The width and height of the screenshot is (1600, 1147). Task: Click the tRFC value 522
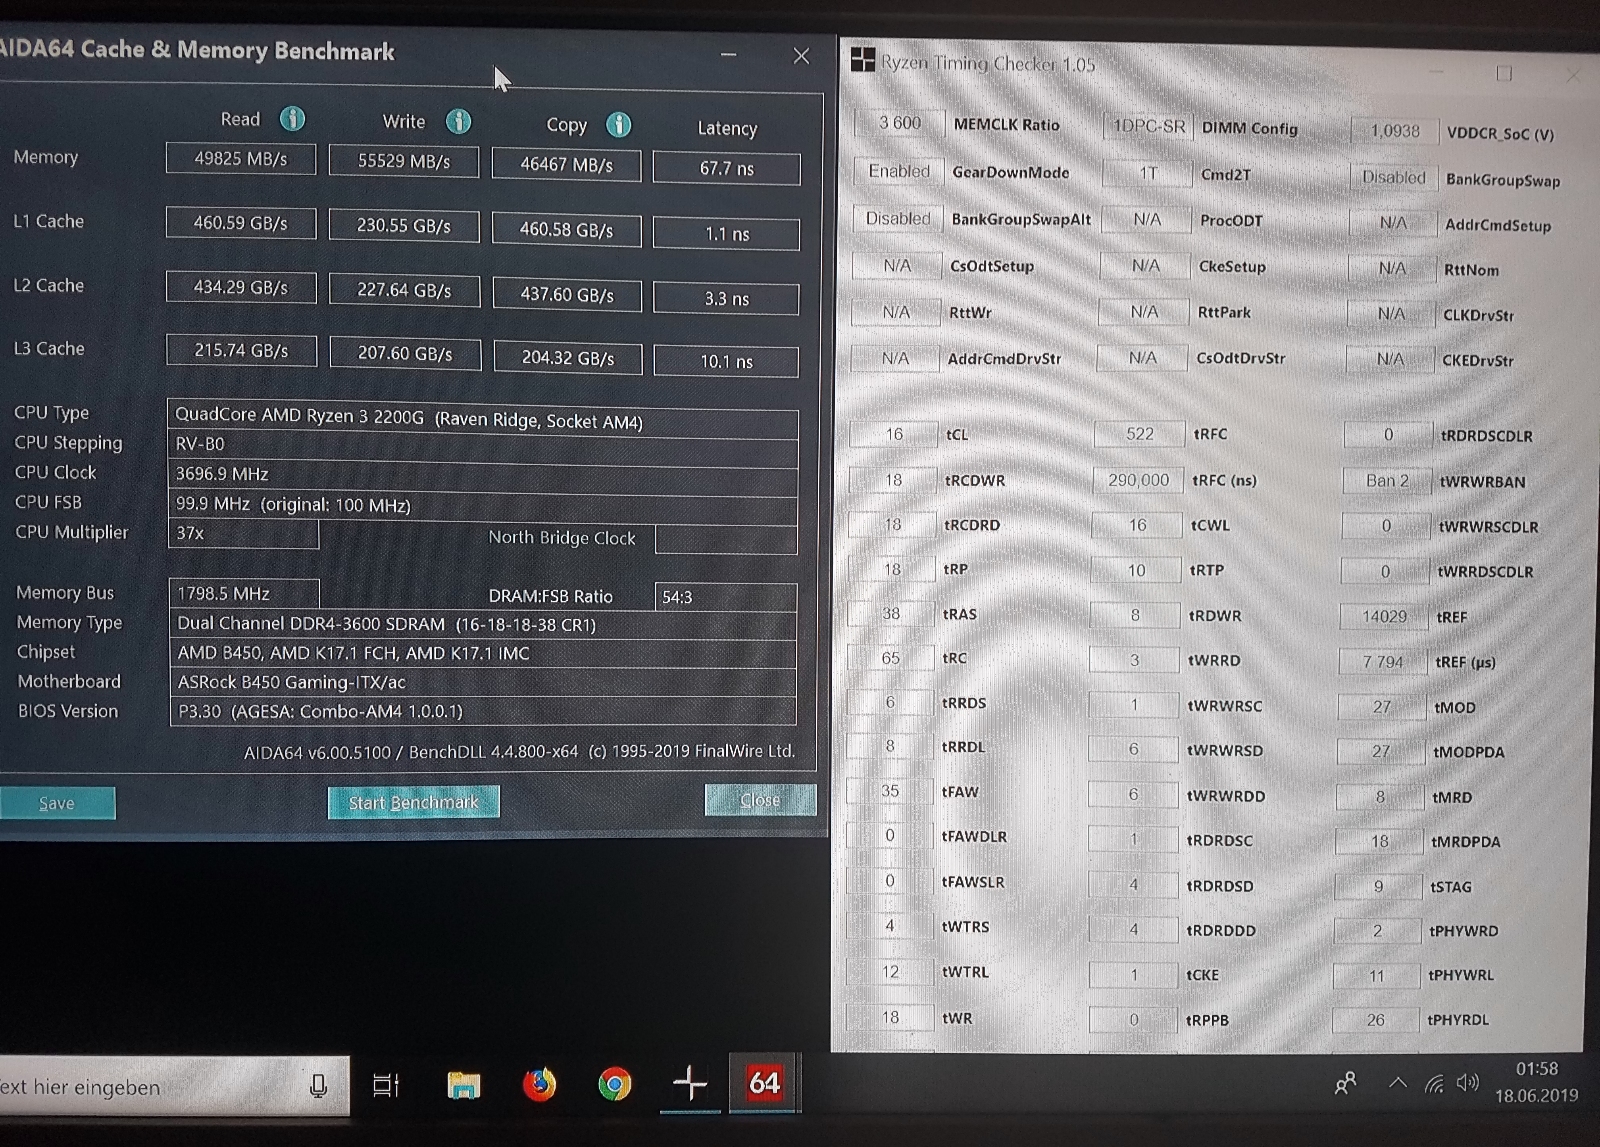click(1140, 434)
